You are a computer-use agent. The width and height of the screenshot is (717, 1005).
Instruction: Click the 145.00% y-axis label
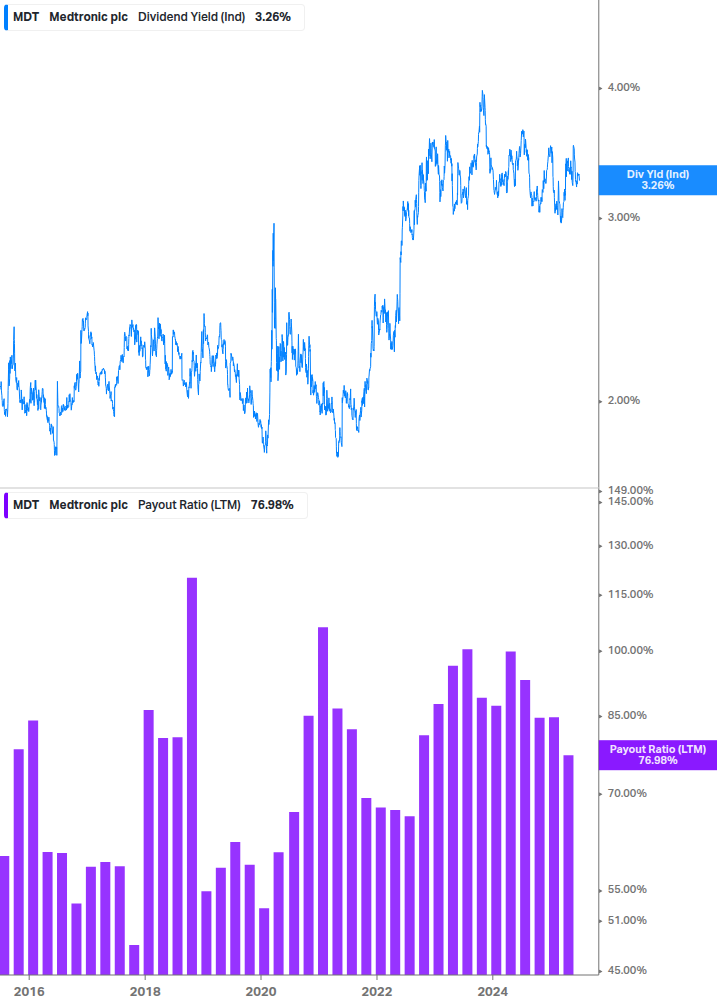630,501
